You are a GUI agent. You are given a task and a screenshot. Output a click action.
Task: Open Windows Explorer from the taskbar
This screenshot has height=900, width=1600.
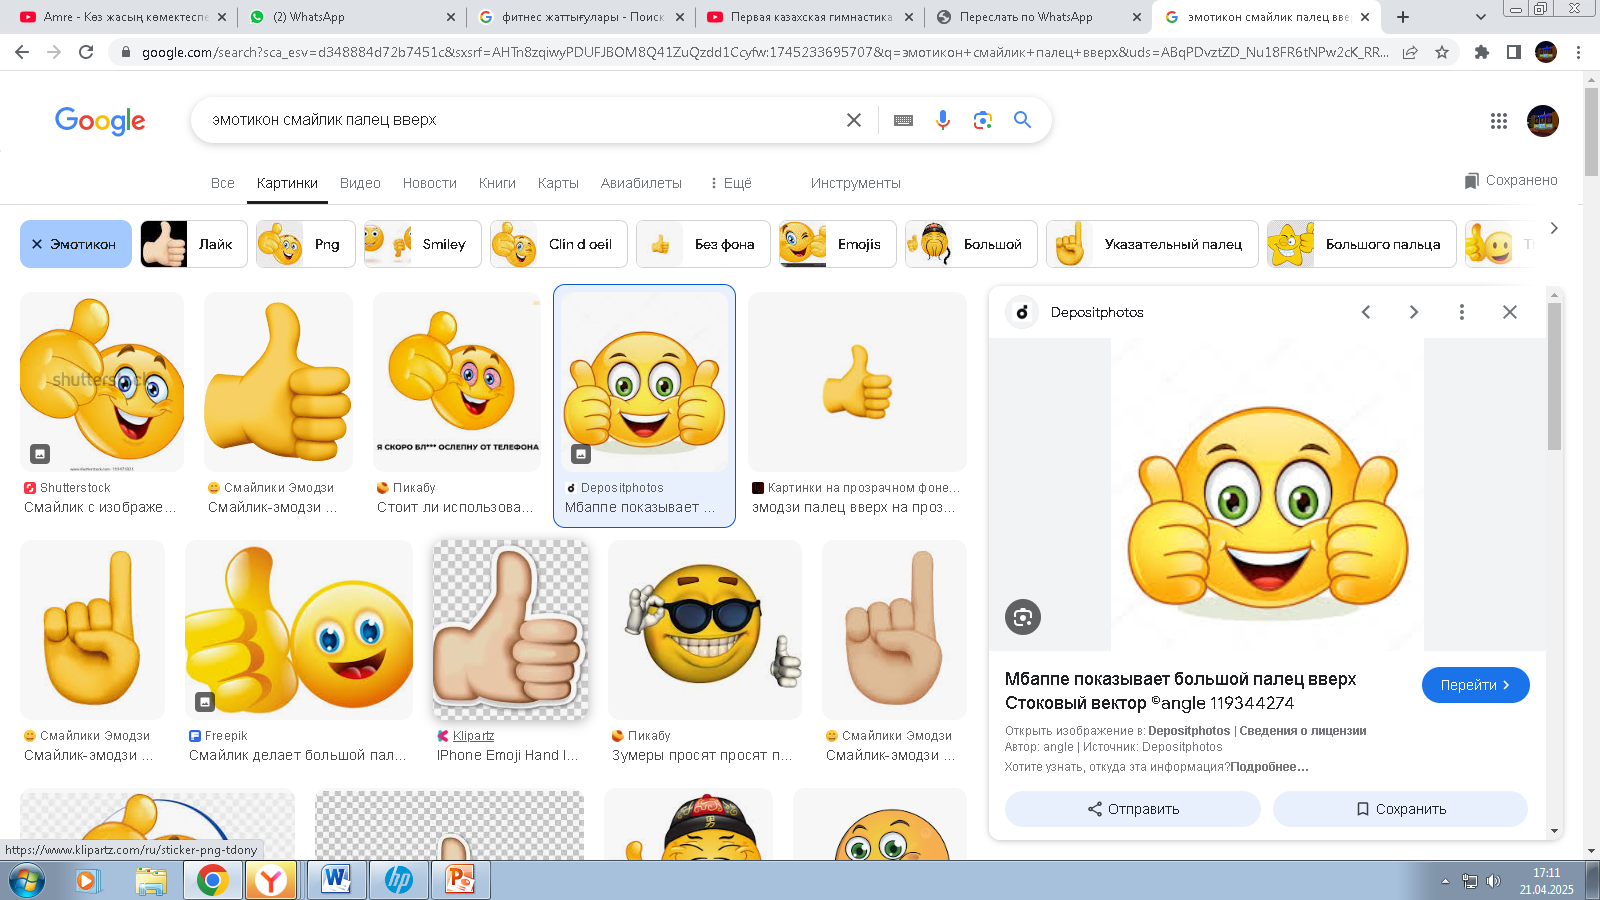point(151,880)
